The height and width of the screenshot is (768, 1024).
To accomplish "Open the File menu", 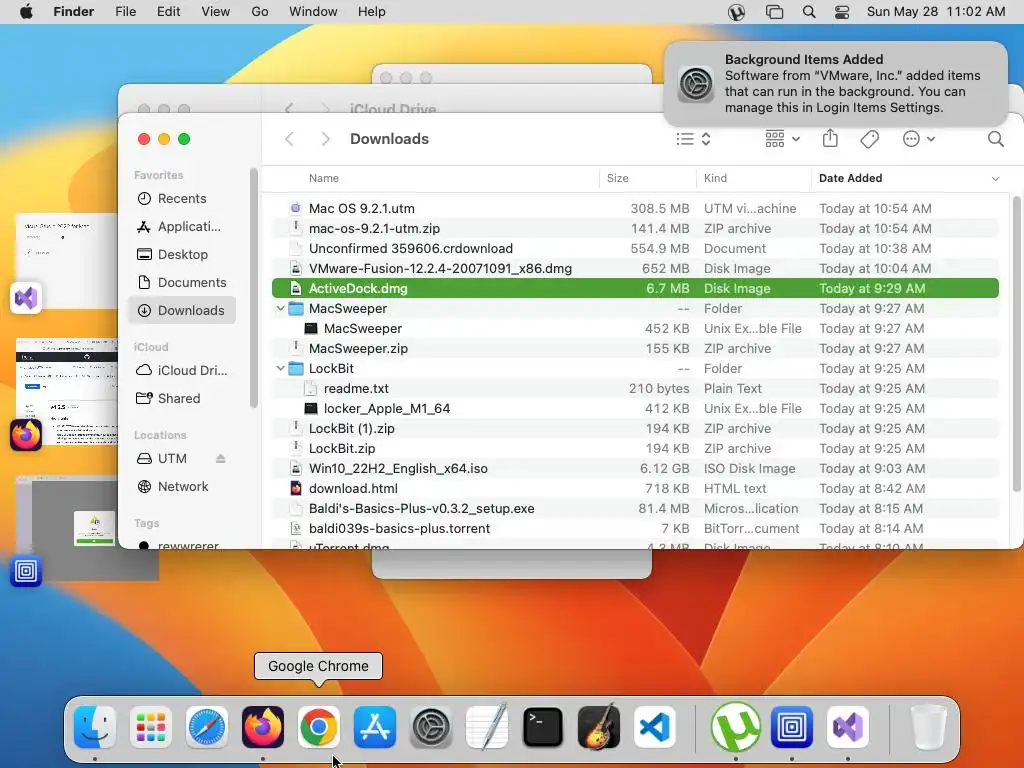I will (125, 12).
